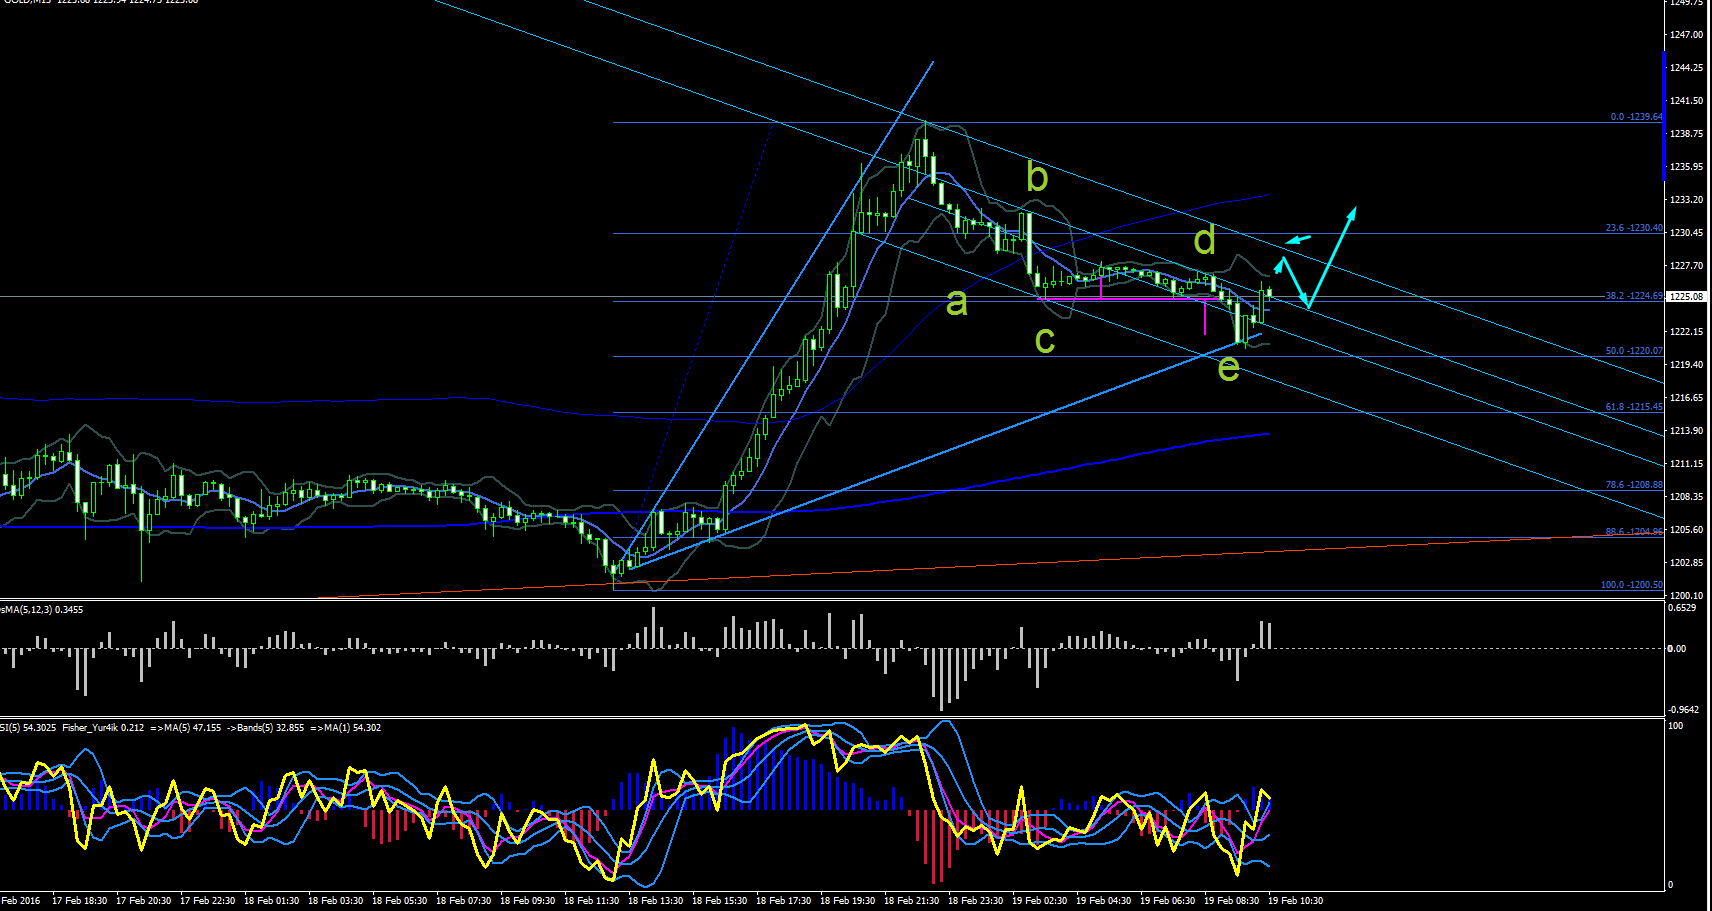The image size is (1712, 911).
Task: Click price scale value 1208.35
Action: click(x=1686, y=497)
